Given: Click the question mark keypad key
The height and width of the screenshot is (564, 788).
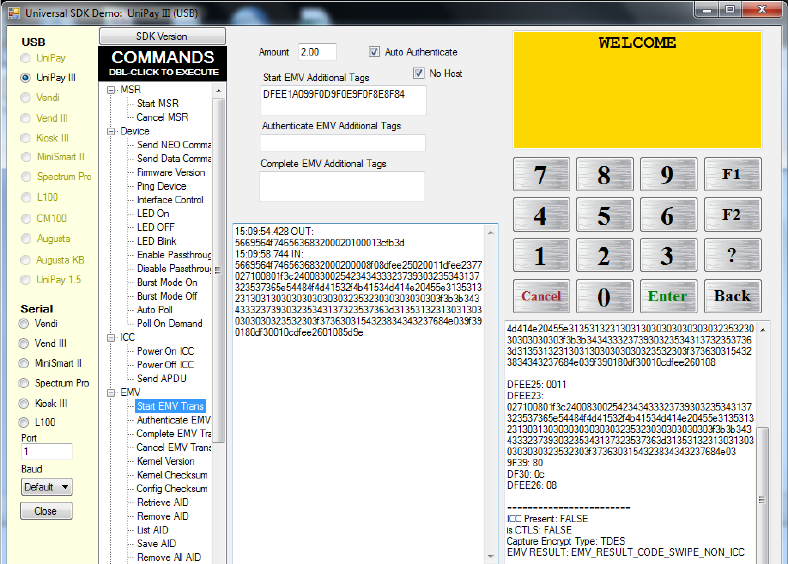Looking at the screenshot, I should (733, 255).
